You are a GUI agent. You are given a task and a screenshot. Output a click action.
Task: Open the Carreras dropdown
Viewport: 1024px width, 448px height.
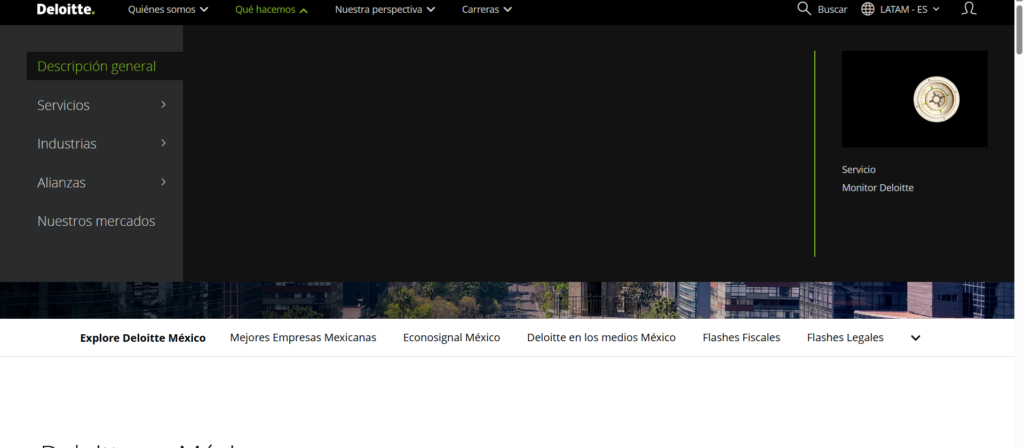(x=487, y=10)
